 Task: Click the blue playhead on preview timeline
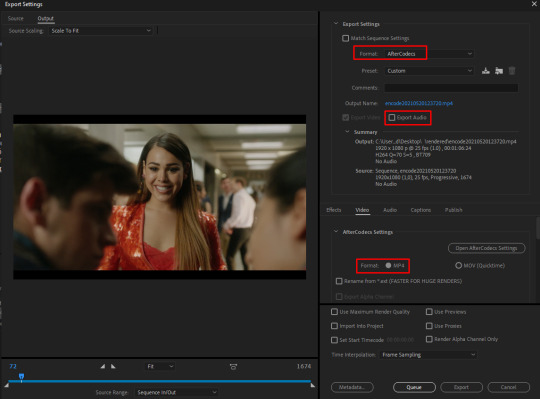tap(21, 377)
